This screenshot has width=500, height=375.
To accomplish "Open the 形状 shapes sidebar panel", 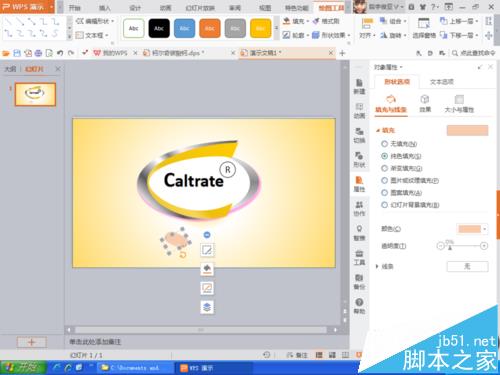I will point(359,160).
